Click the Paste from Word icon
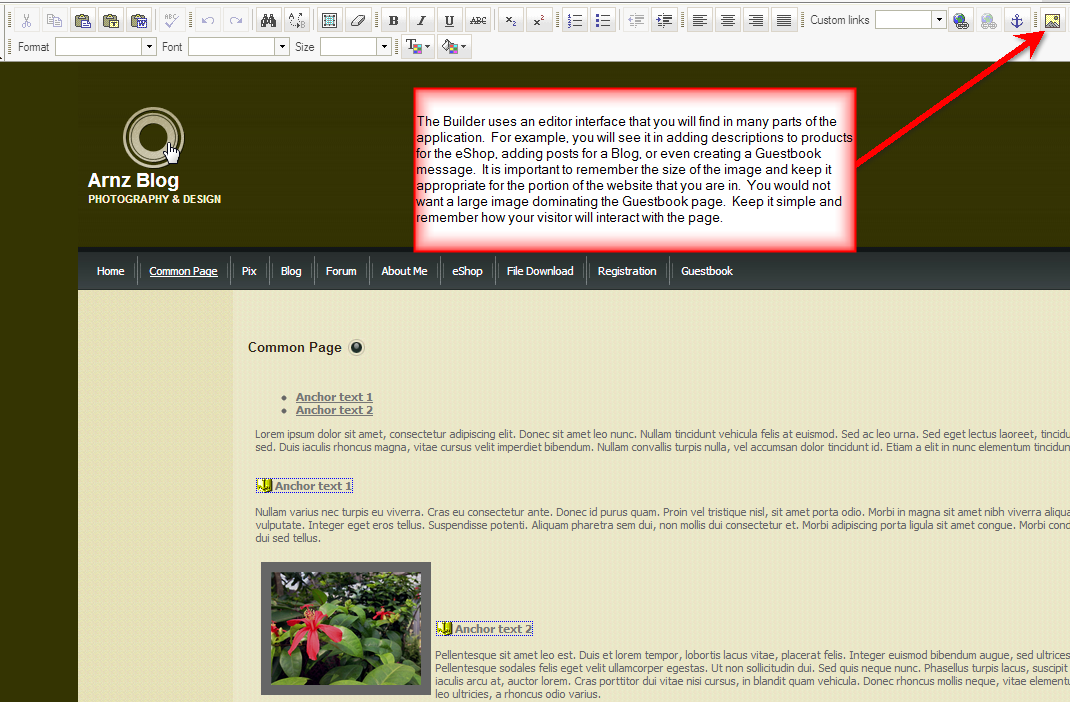Image resolution: width=1070 pixels, height=702 pixels. click(139, 21)
